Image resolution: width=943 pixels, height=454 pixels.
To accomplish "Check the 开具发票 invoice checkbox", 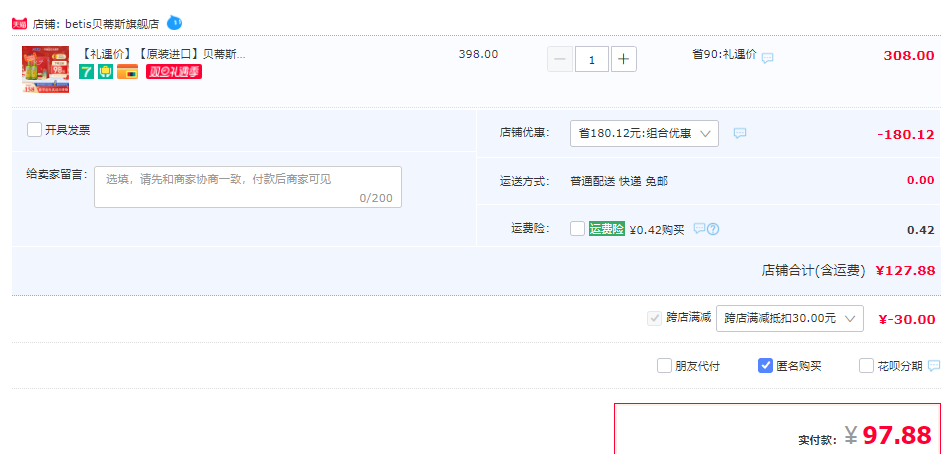I will [x=34, y=129].
